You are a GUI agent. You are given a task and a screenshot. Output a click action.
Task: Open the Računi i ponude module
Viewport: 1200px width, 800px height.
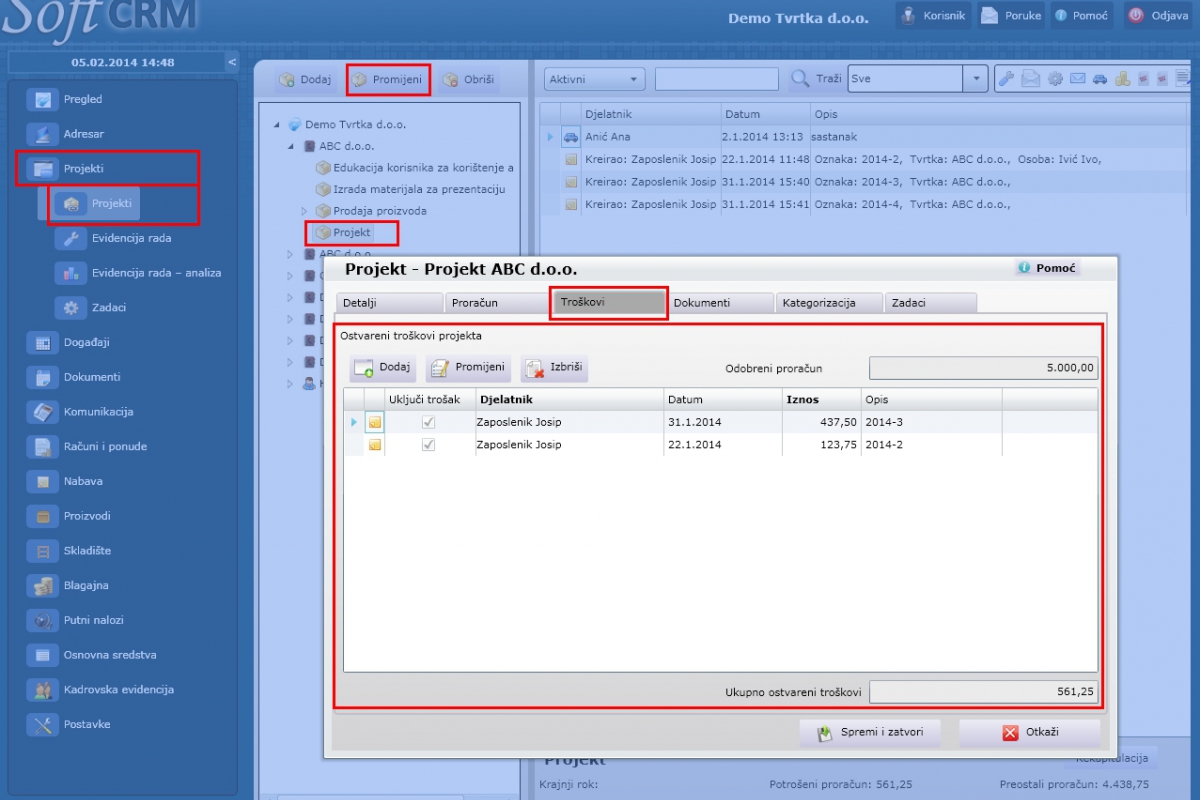point(89,447)
